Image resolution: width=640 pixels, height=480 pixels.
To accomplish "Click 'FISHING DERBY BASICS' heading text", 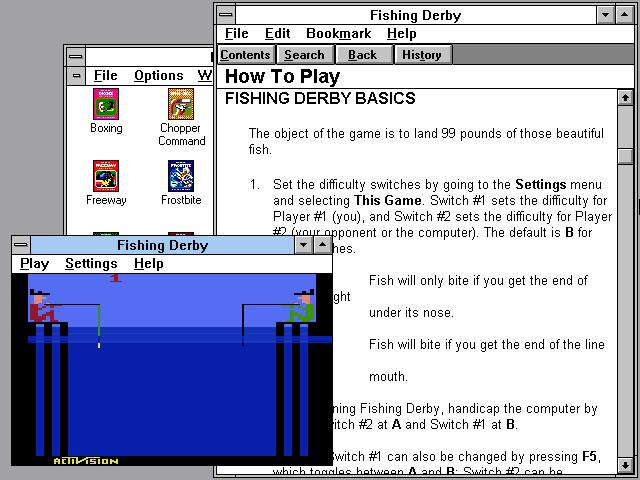I will [320, 98].
